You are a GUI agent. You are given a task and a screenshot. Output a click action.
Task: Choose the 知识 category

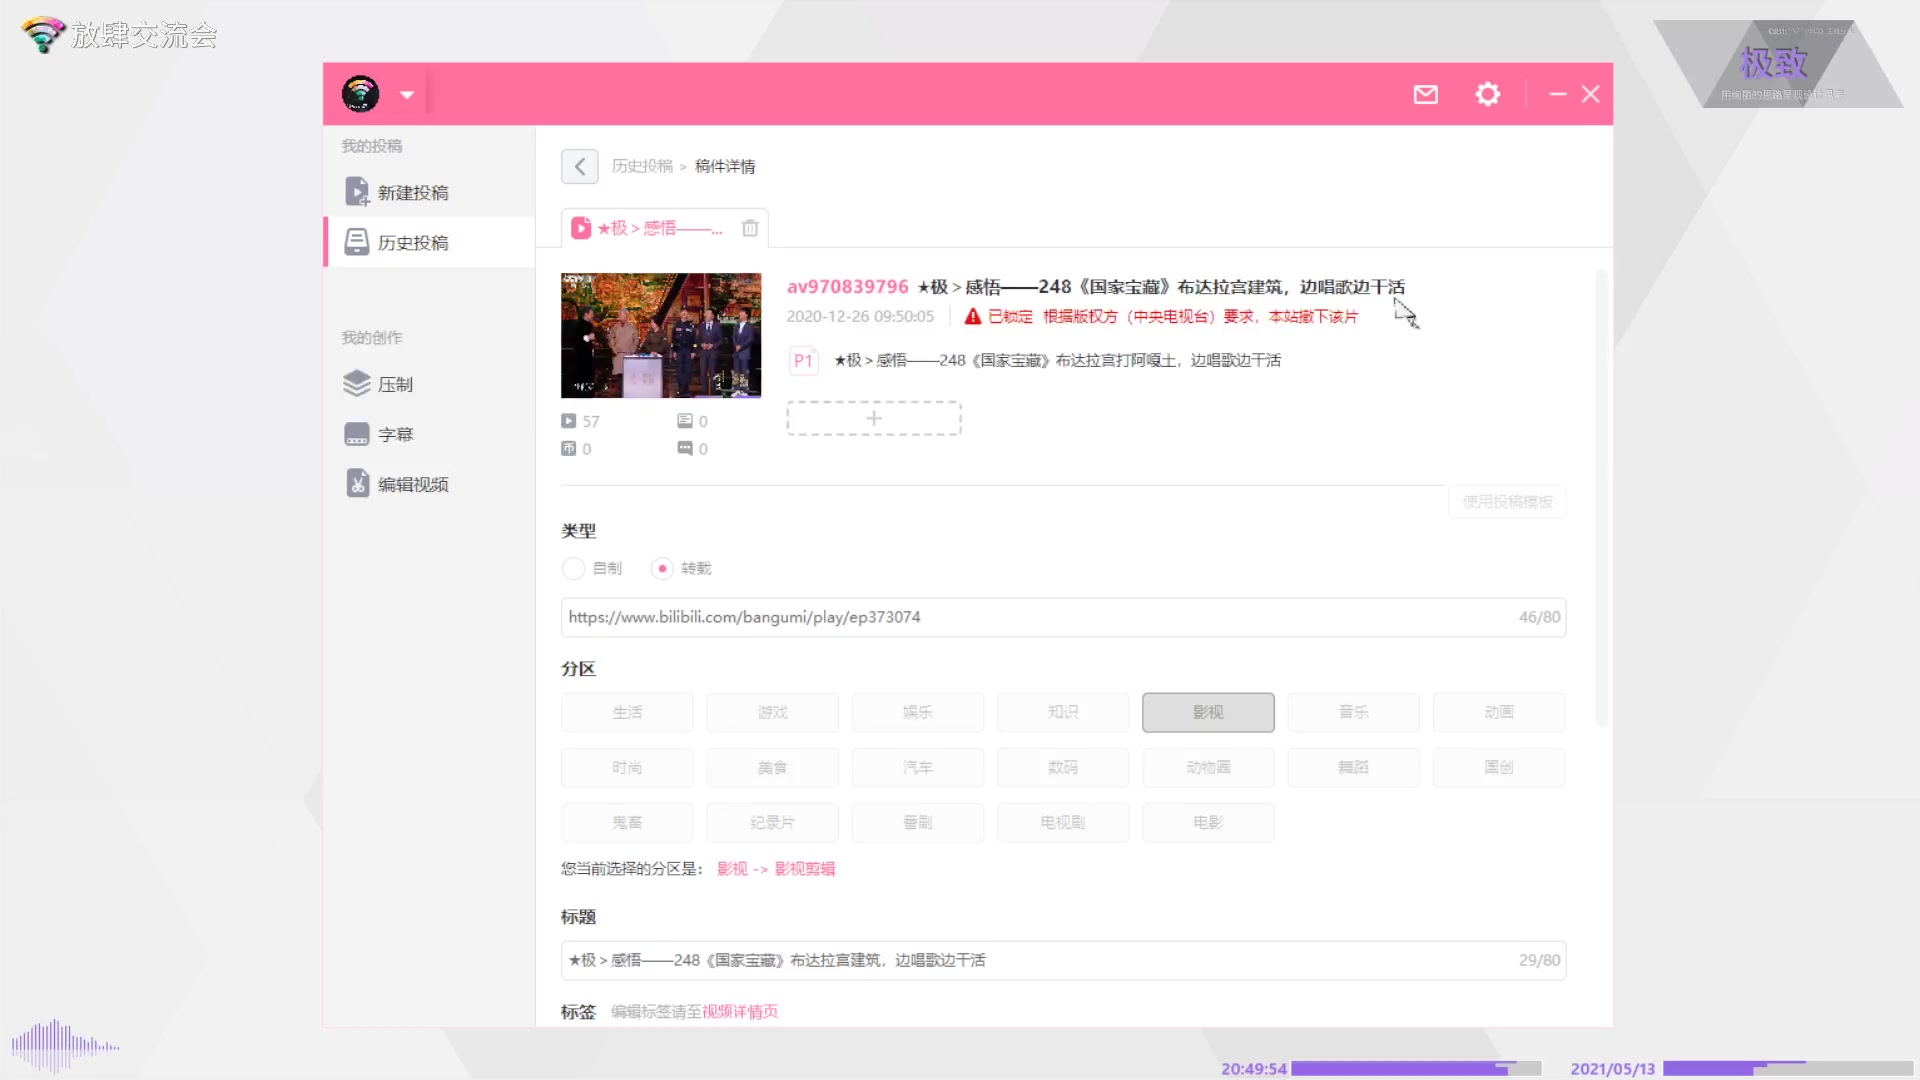1063,712
